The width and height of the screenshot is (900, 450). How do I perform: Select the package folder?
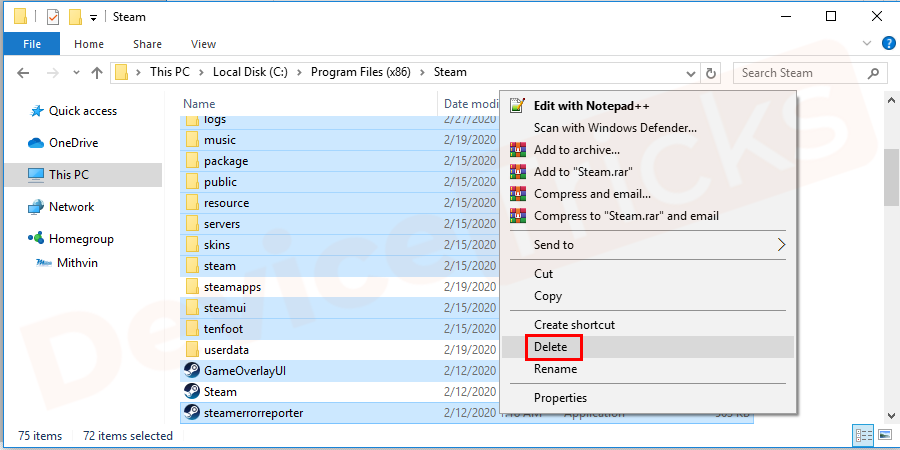226,161
